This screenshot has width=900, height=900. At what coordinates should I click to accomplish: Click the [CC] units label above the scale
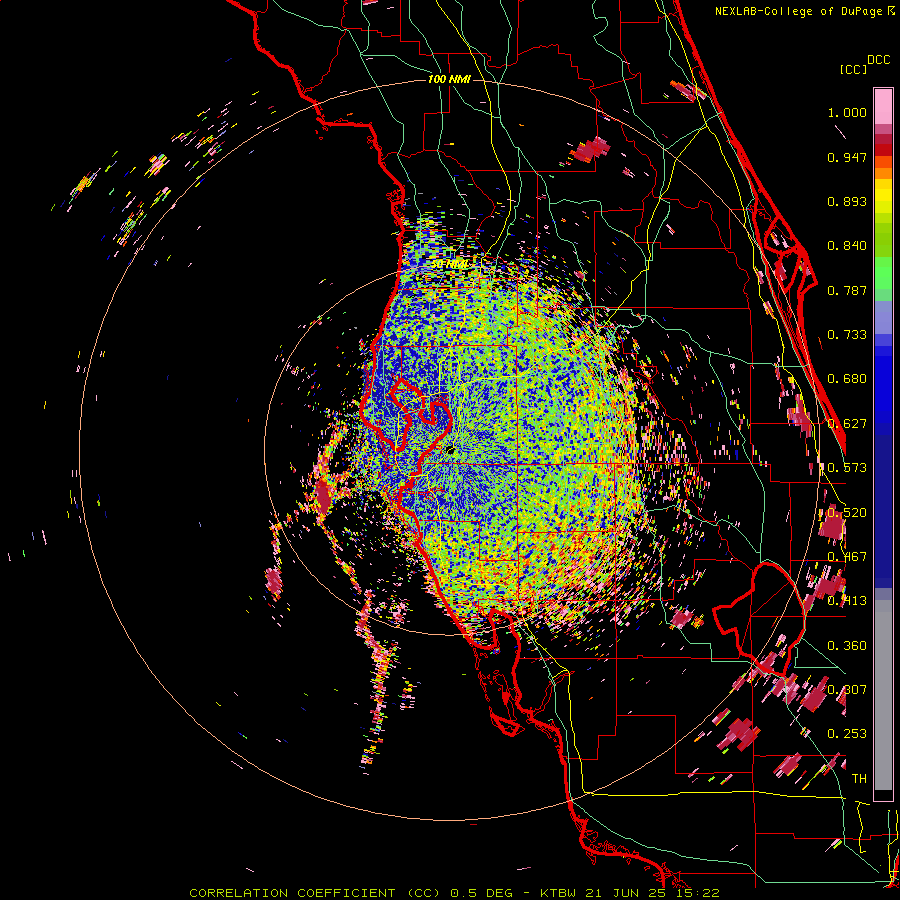click(x=853, y=69)
